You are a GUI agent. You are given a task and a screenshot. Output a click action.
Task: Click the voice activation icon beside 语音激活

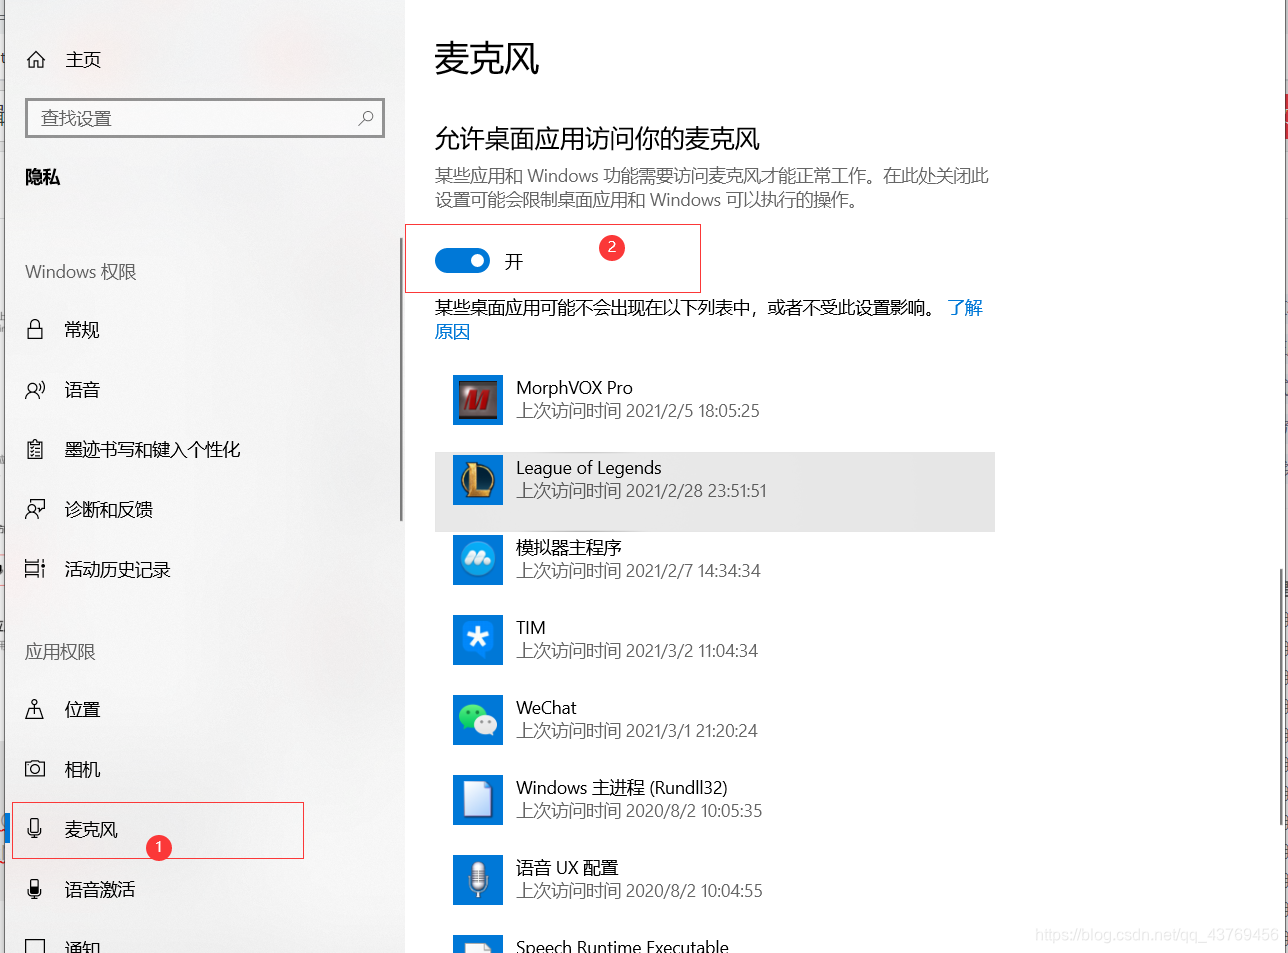35,888
